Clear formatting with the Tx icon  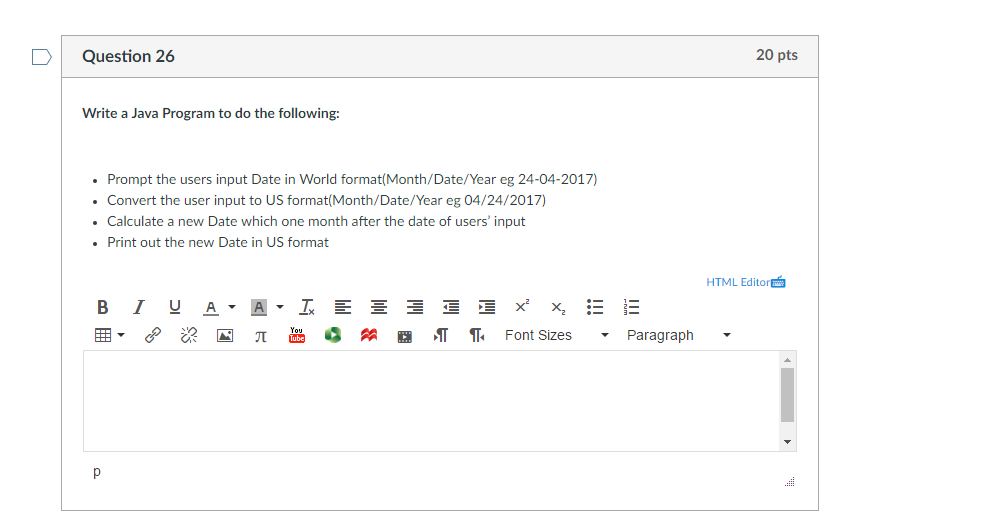coord(307,307)
